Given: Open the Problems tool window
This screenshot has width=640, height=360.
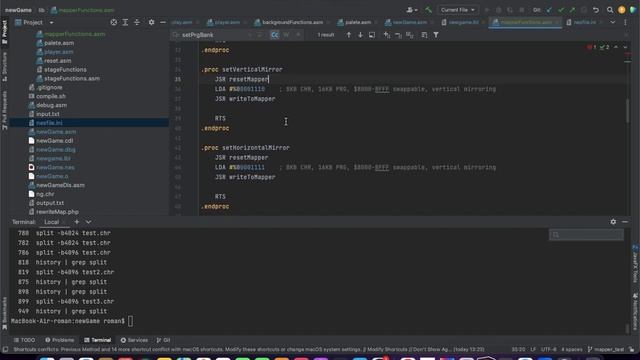Looking at the screenshot, I should [60, 340].
